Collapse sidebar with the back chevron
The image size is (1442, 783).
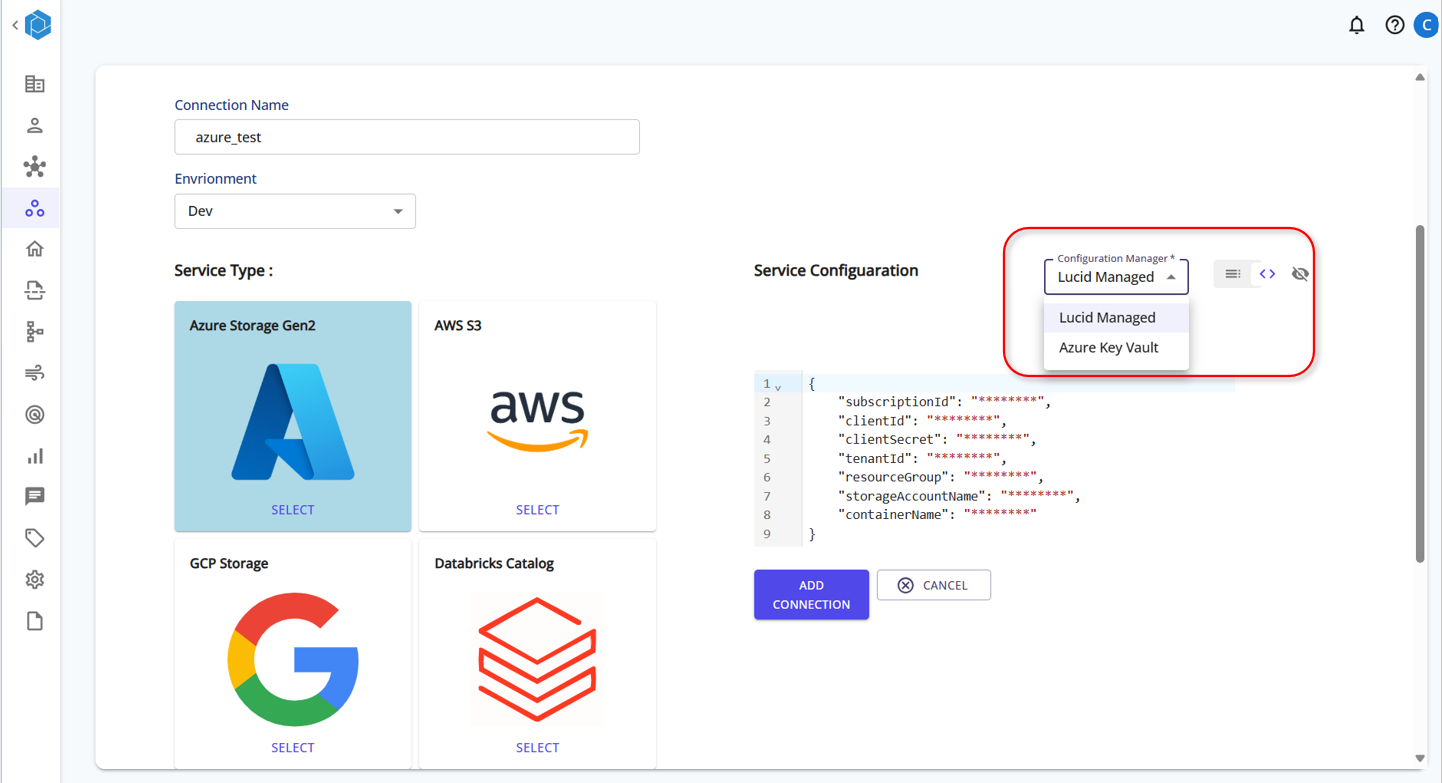click(x=15, y=25)
